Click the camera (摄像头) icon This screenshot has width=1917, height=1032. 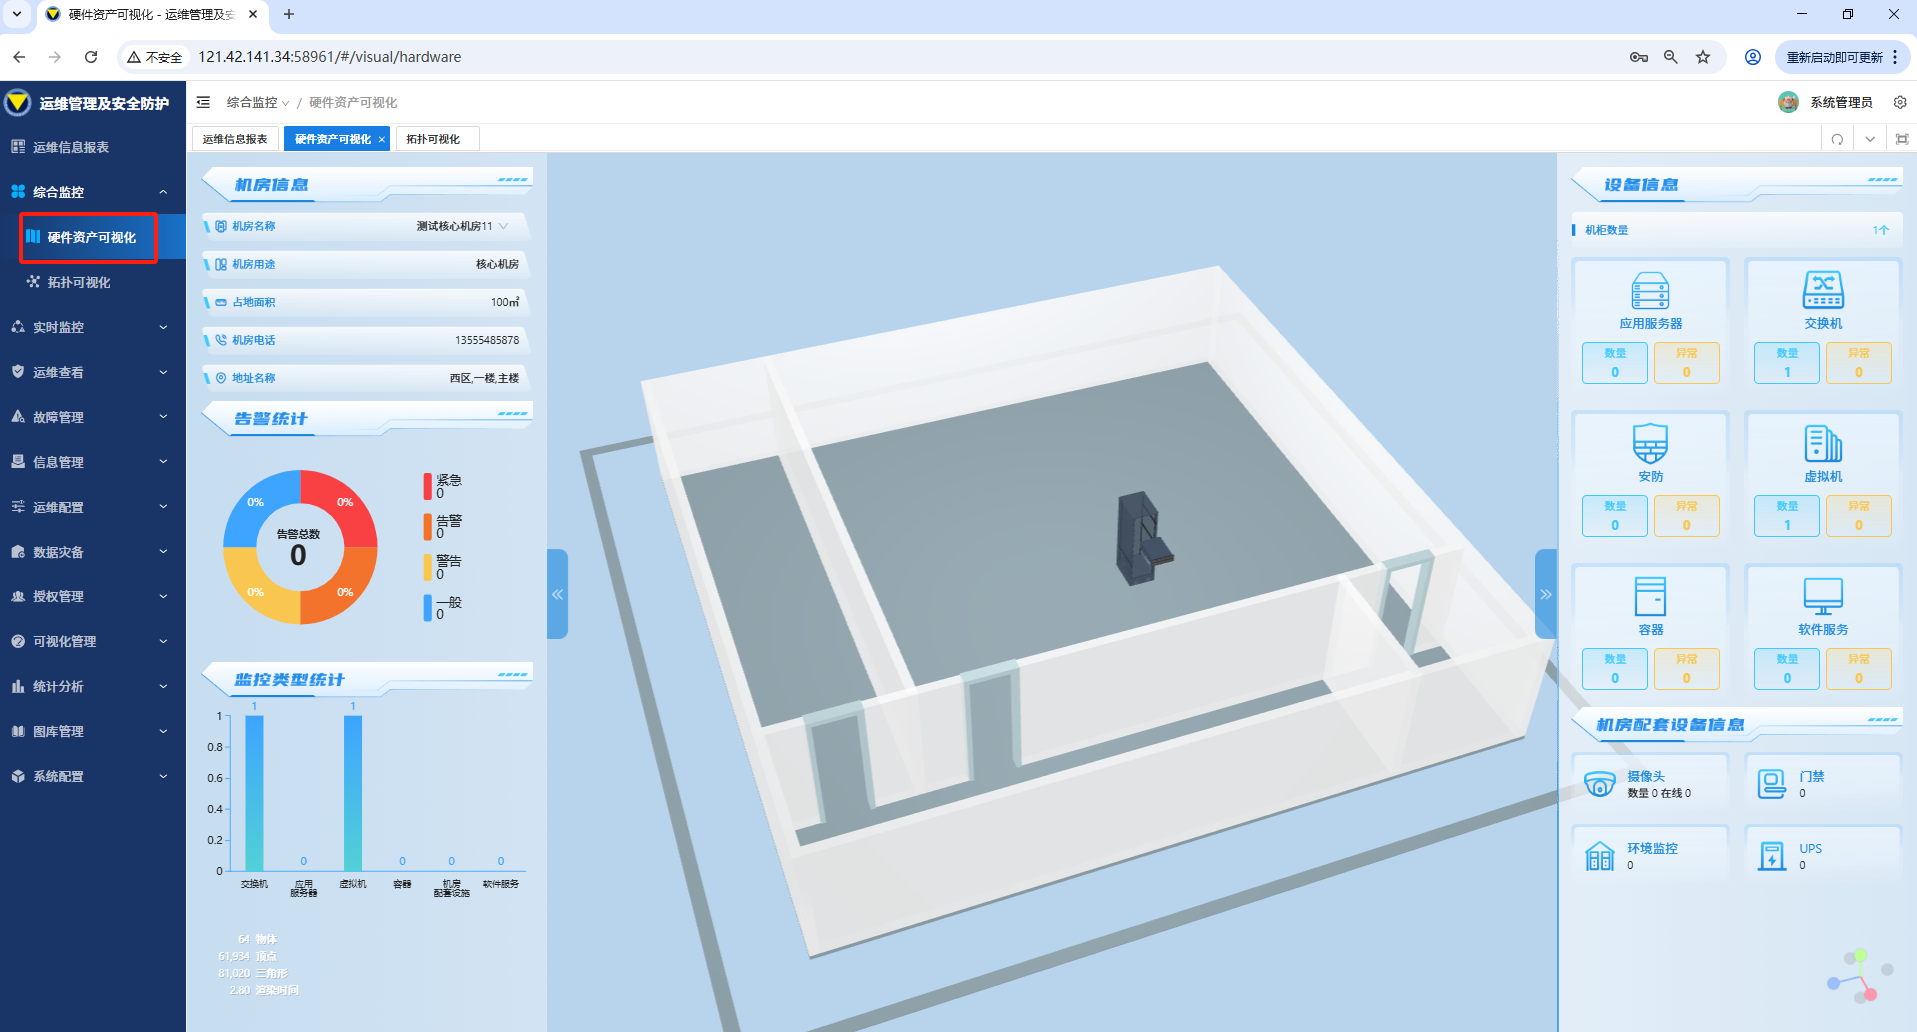(x=1599, y=784)
